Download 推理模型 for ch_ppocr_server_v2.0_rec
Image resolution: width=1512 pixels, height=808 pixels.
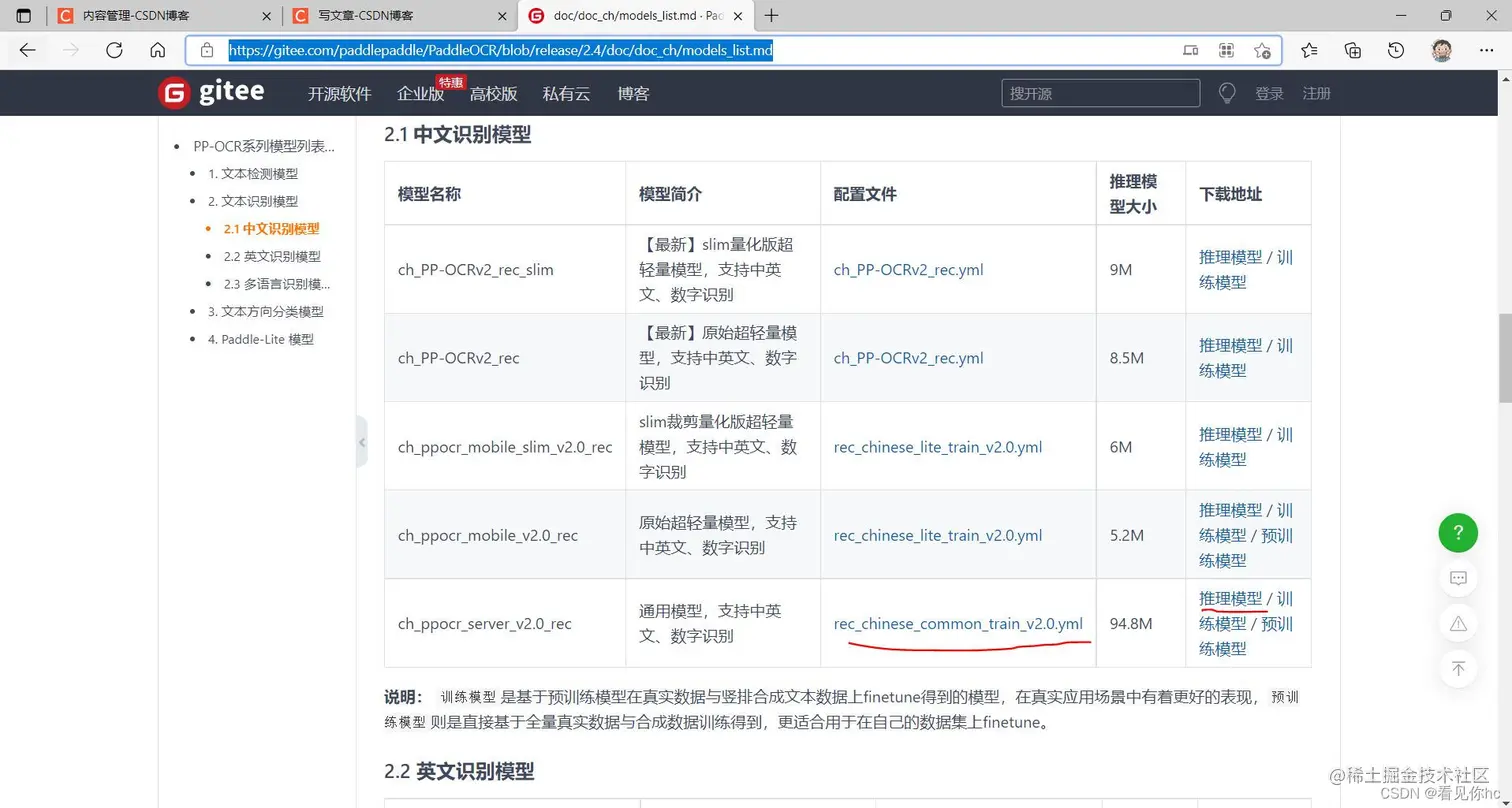click(x=1230, y=598)
